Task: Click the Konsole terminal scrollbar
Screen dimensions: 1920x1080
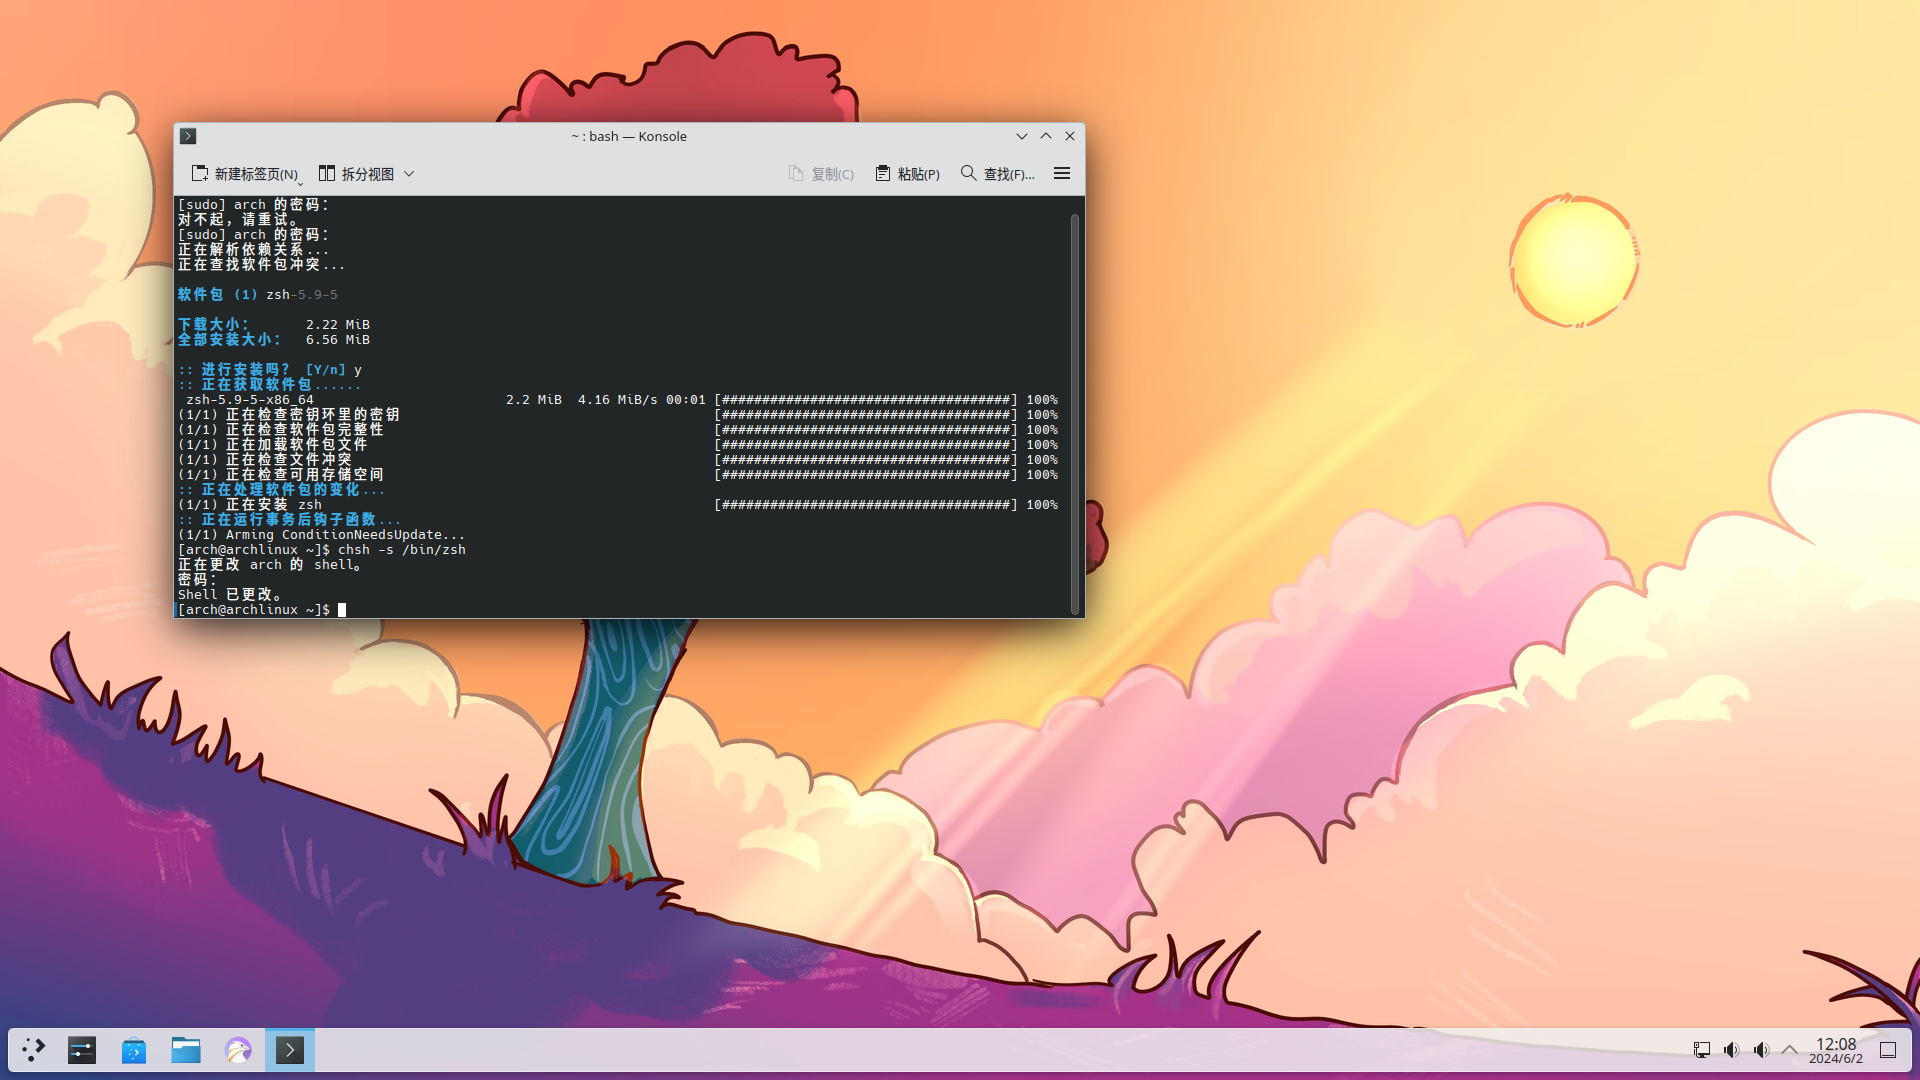Action: pos(1075,413)
